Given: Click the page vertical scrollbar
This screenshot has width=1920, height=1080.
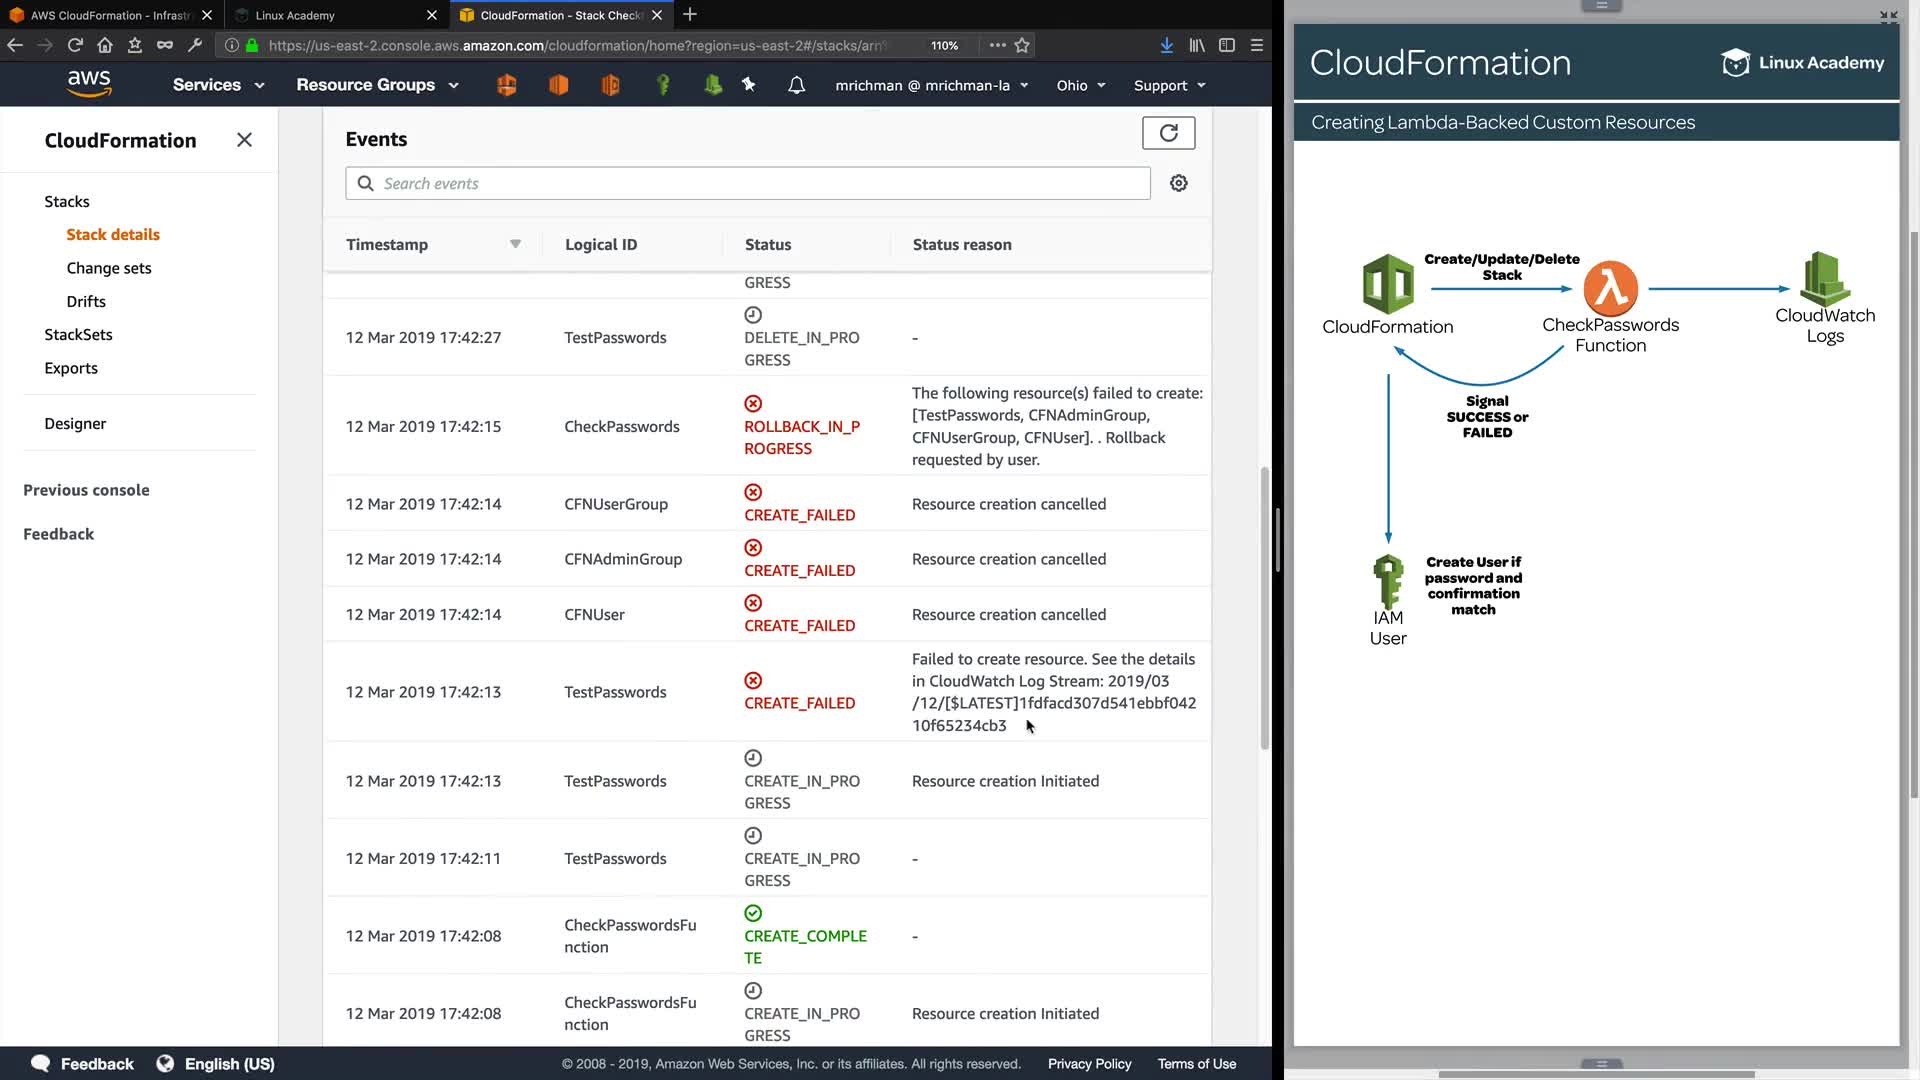Looking at the screenshot, I should point(1264,607).
